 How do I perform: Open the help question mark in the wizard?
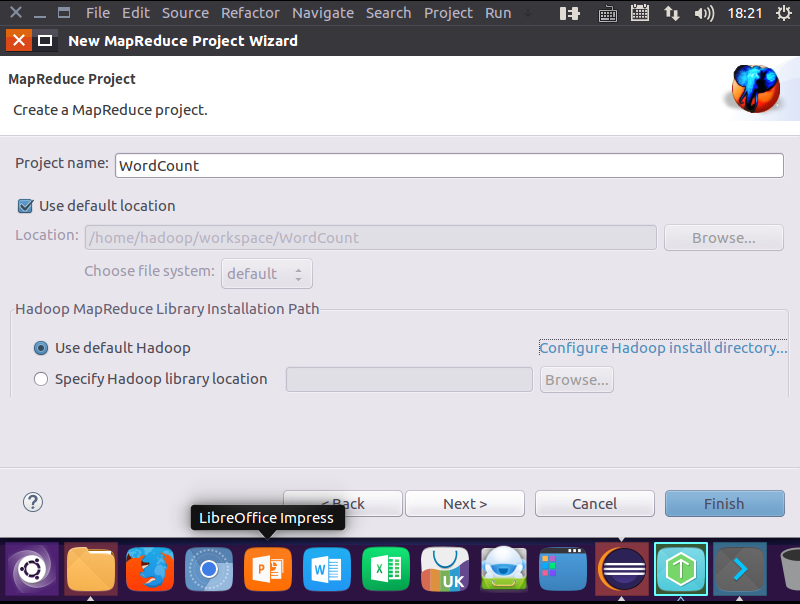pyautogui.click(x=32, y=502)
